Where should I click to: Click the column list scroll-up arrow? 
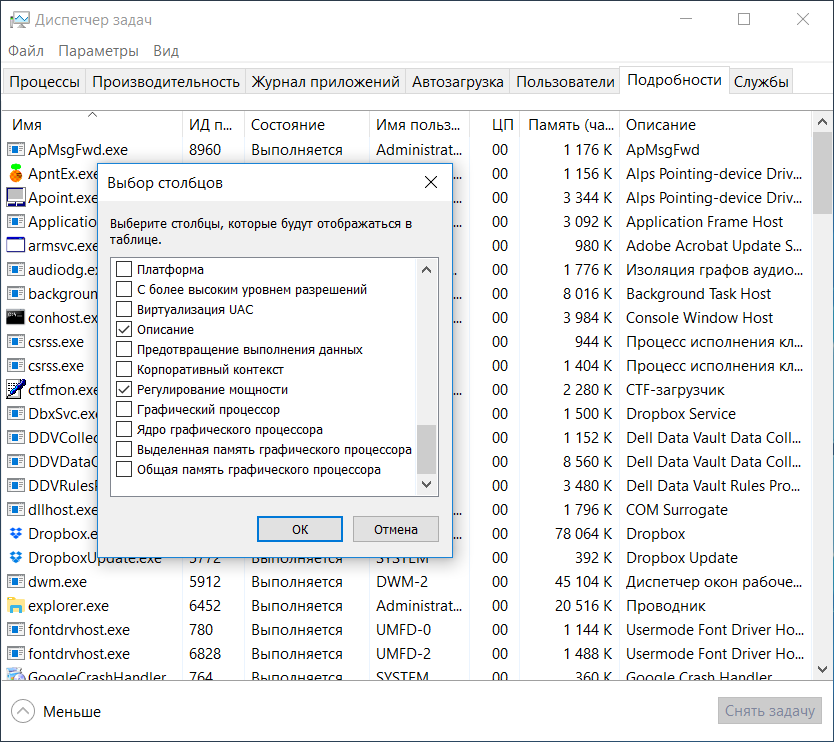[x=427, y=270]
